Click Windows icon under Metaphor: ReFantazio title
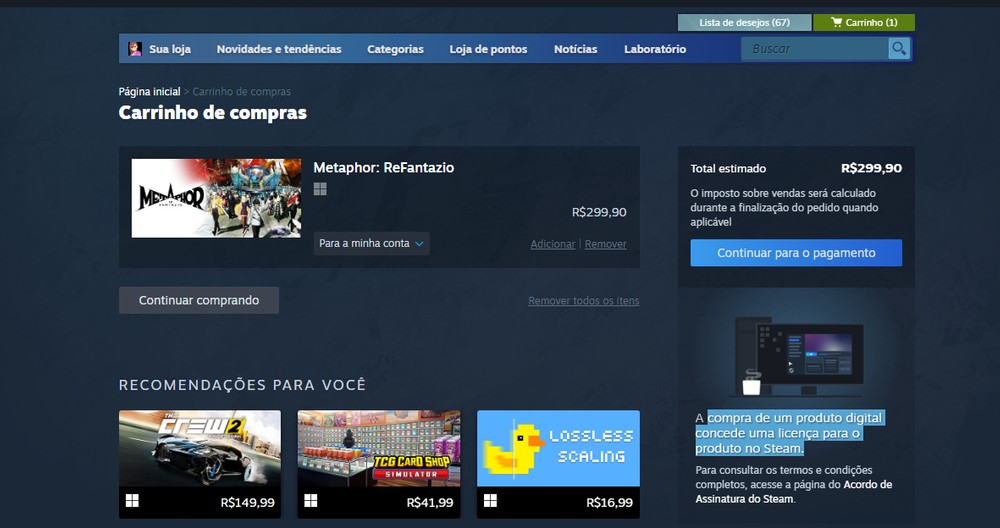1000x528 pixels. tap(320, 189)
